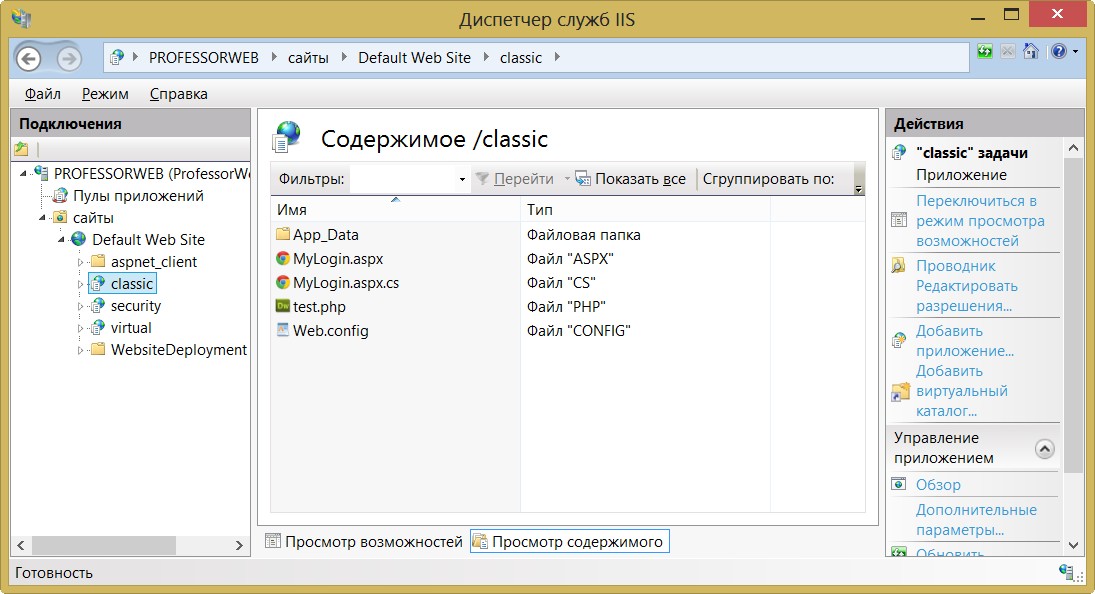Click the status bar network icon
The height and width of the screenshot is (594, 1095).
(x=1066, y=572)
